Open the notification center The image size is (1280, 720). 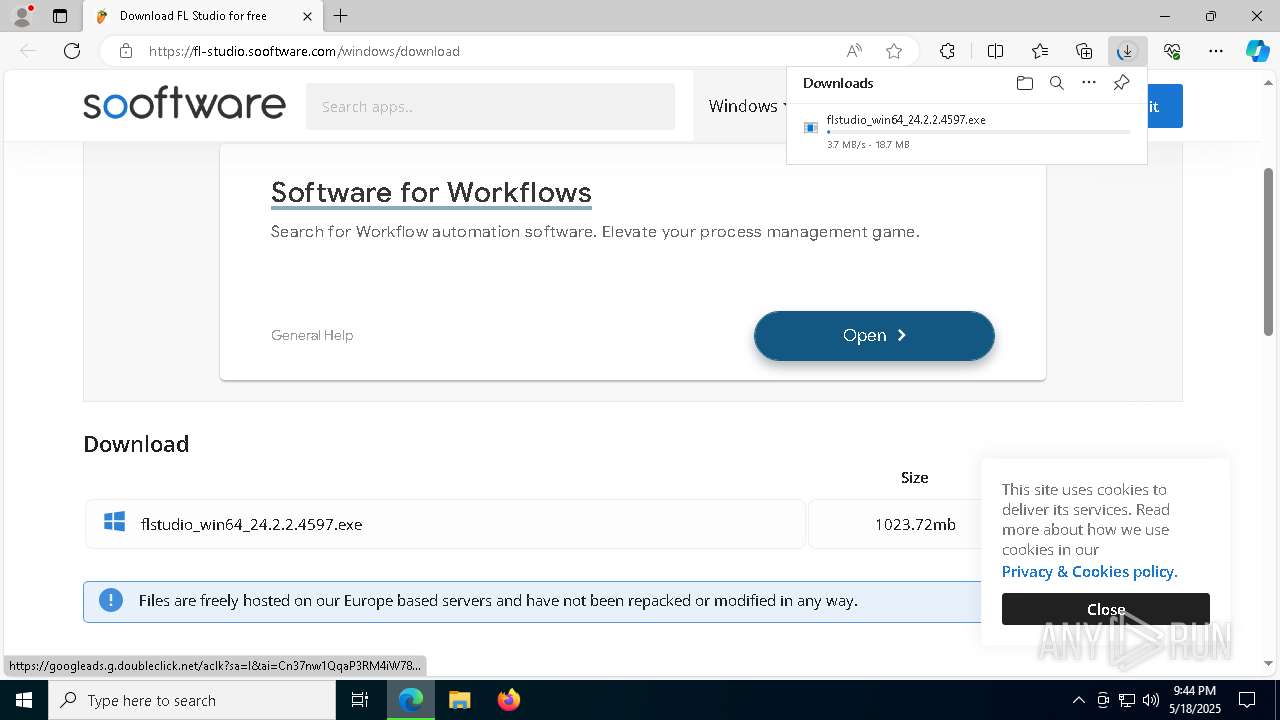tap(1247, 700)
